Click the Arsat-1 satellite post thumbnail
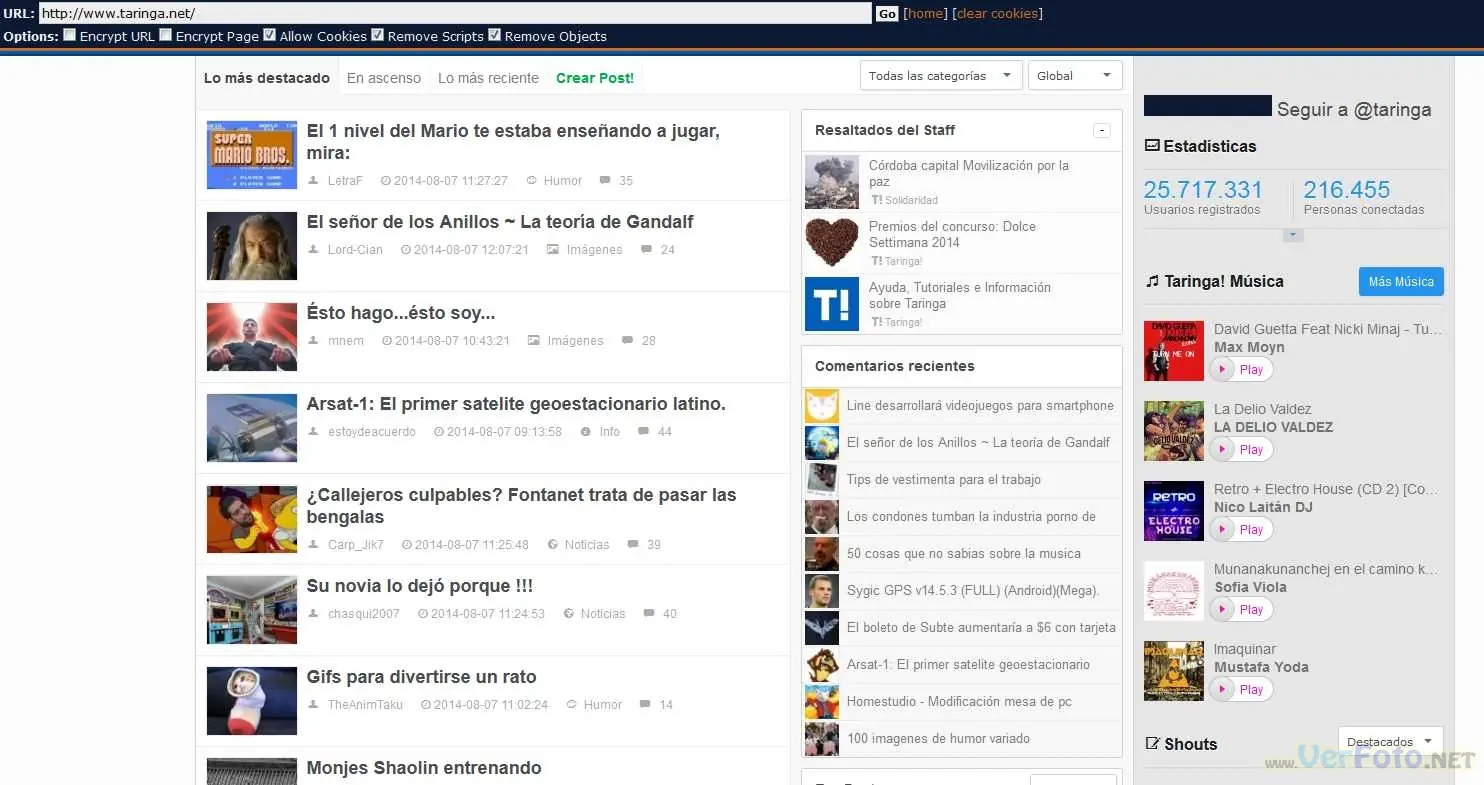 [252, 428]
